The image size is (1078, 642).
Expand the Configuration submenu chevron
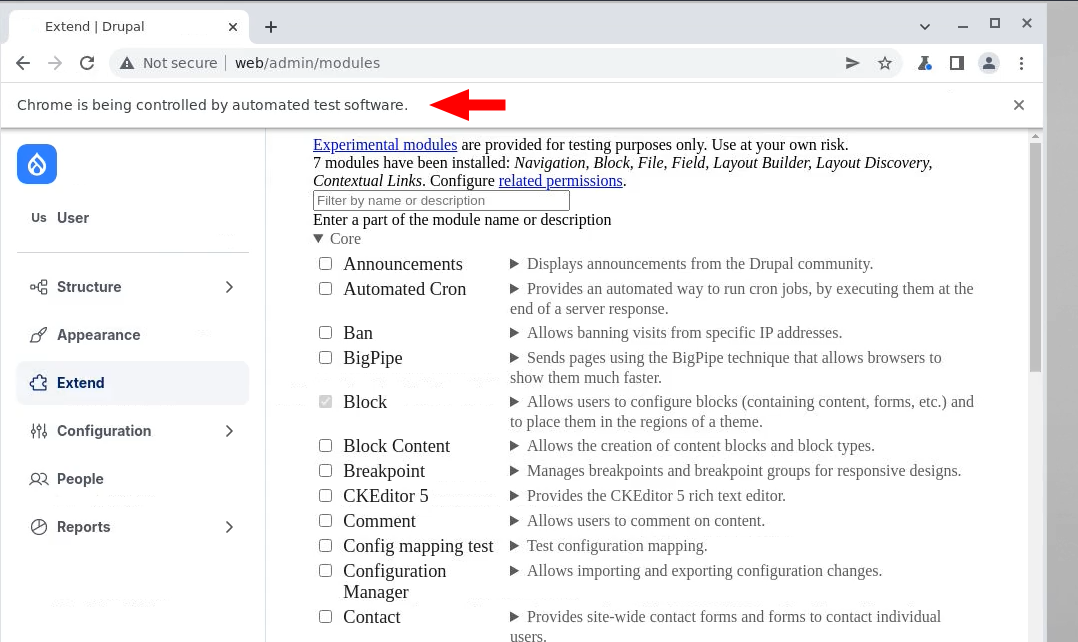(230, 431)
